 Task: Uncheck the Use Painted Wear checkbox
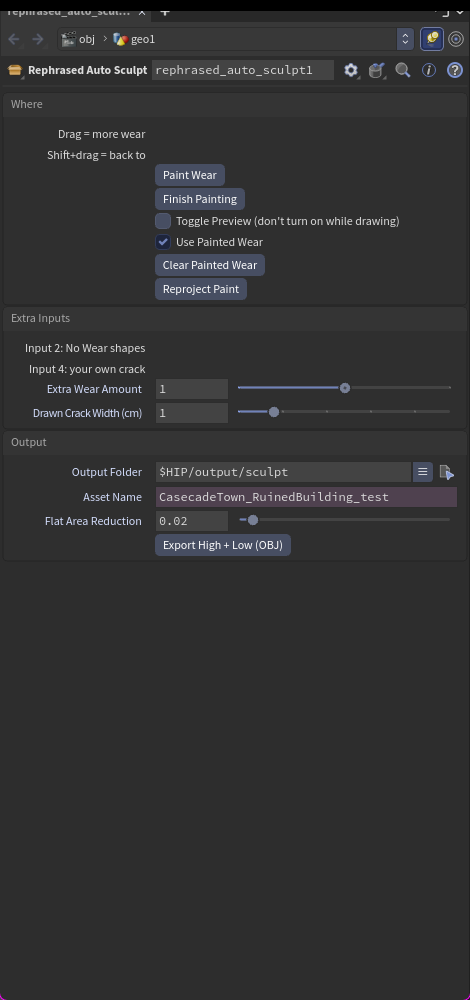click(163, 242)
